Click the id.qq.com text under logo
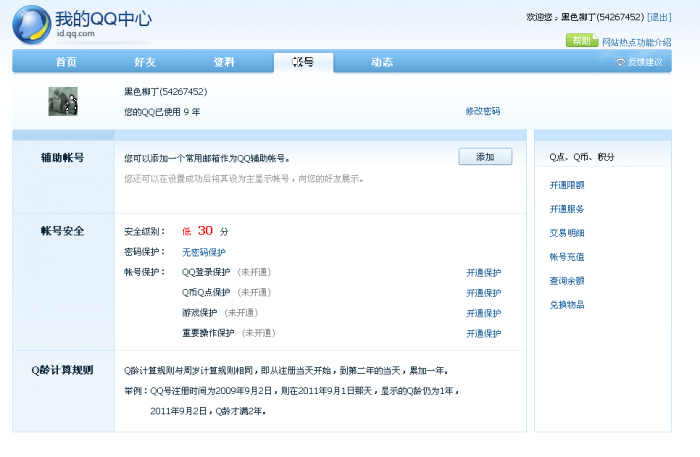 [75, 33]
